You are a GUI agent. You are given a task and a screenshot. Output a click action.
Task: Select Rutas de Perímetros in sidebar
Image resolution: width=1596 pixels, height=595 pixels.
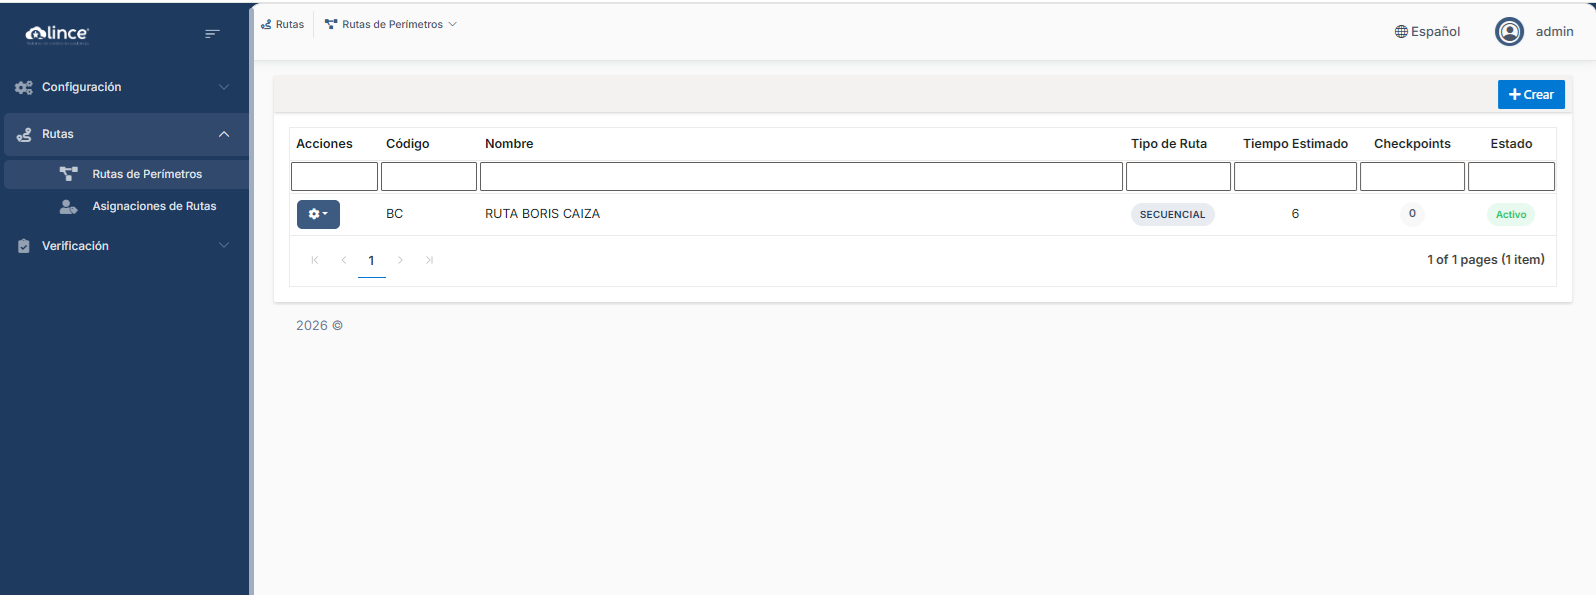(147, 174)
